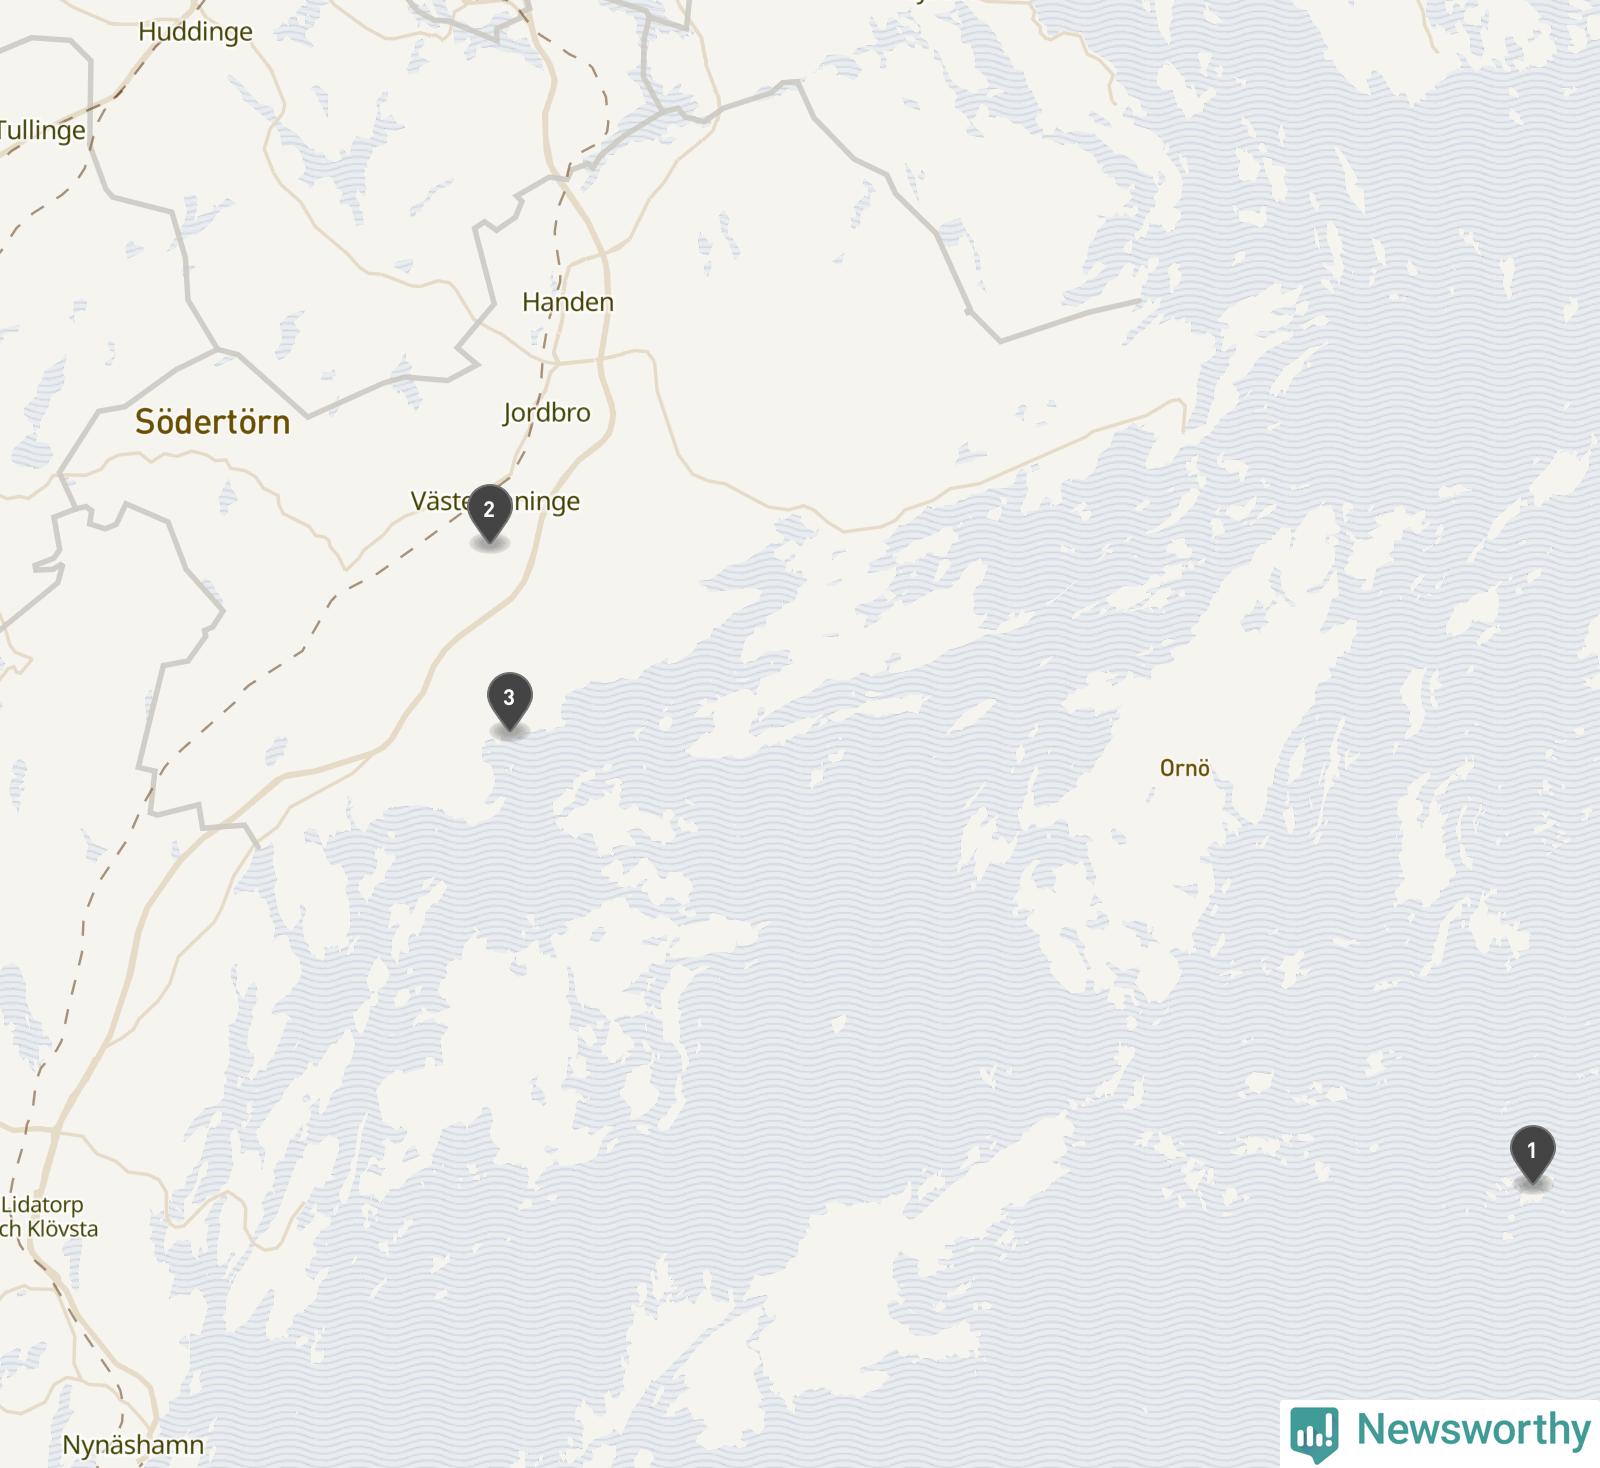This screenshot has height=1468, width=1600.
Task: Select the Handen town label
Action: 568,302
